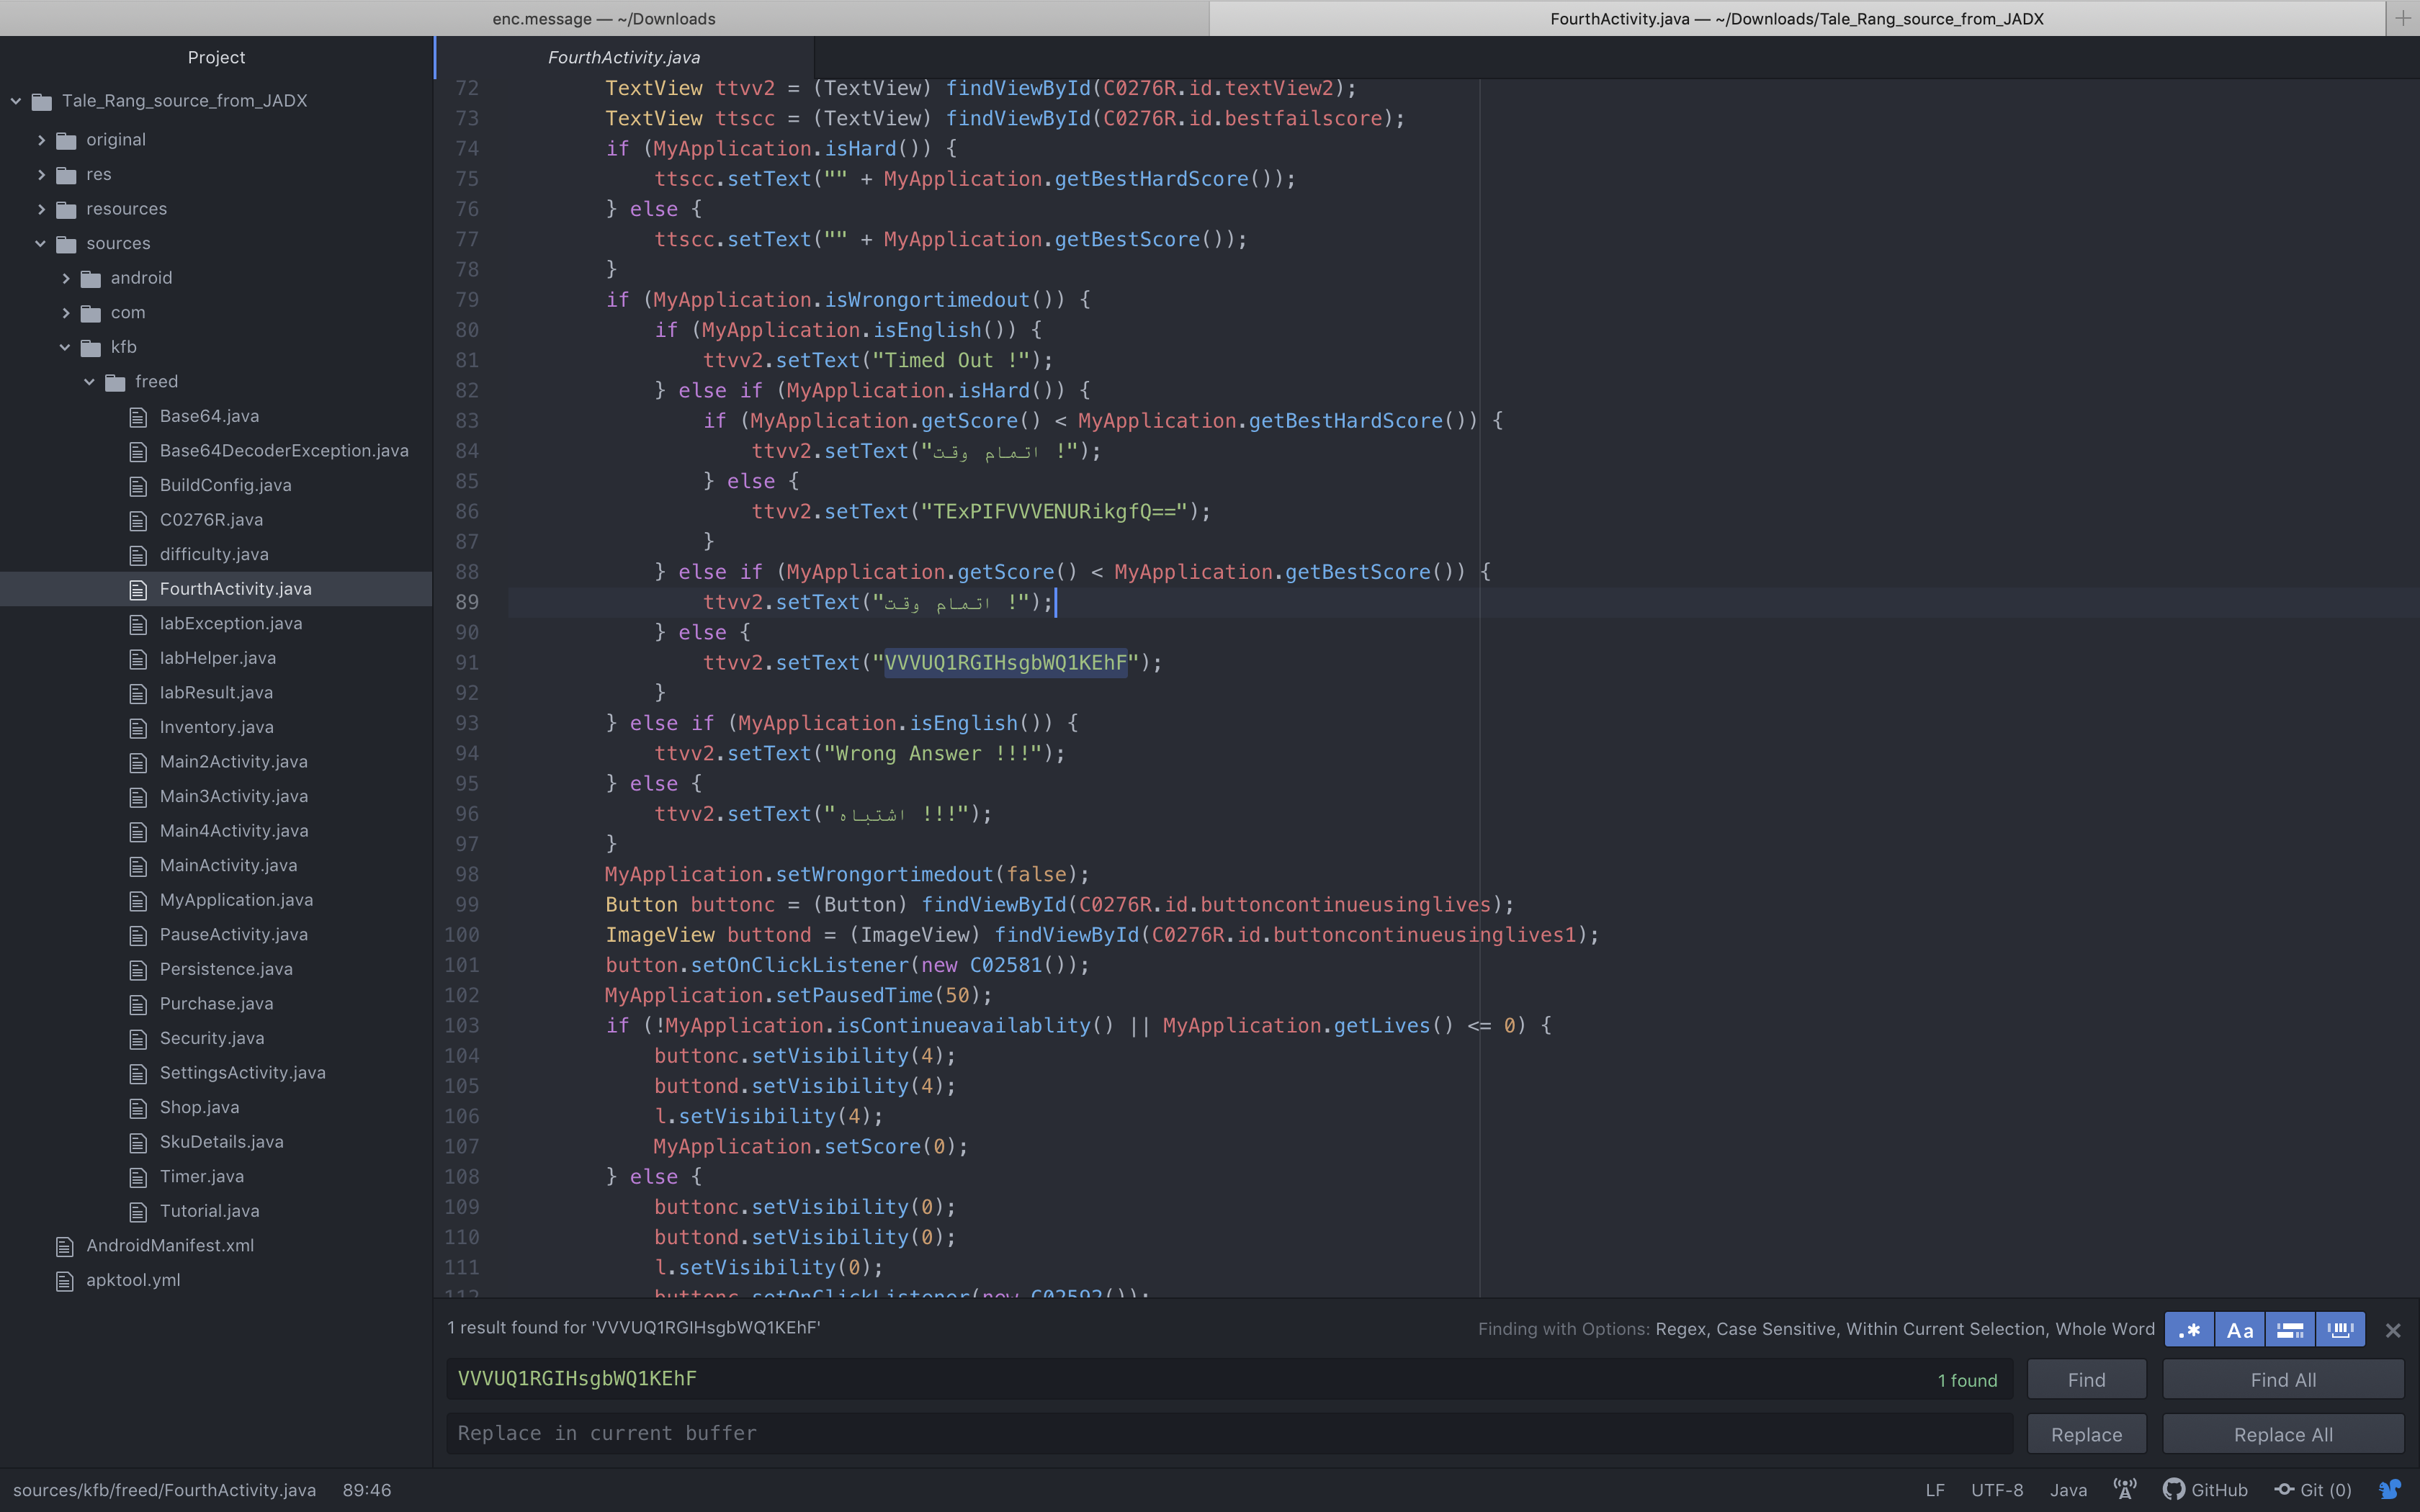Close the find and replace panel
This screenshot has height=1512, width=2420.
pos(2393,1330)
